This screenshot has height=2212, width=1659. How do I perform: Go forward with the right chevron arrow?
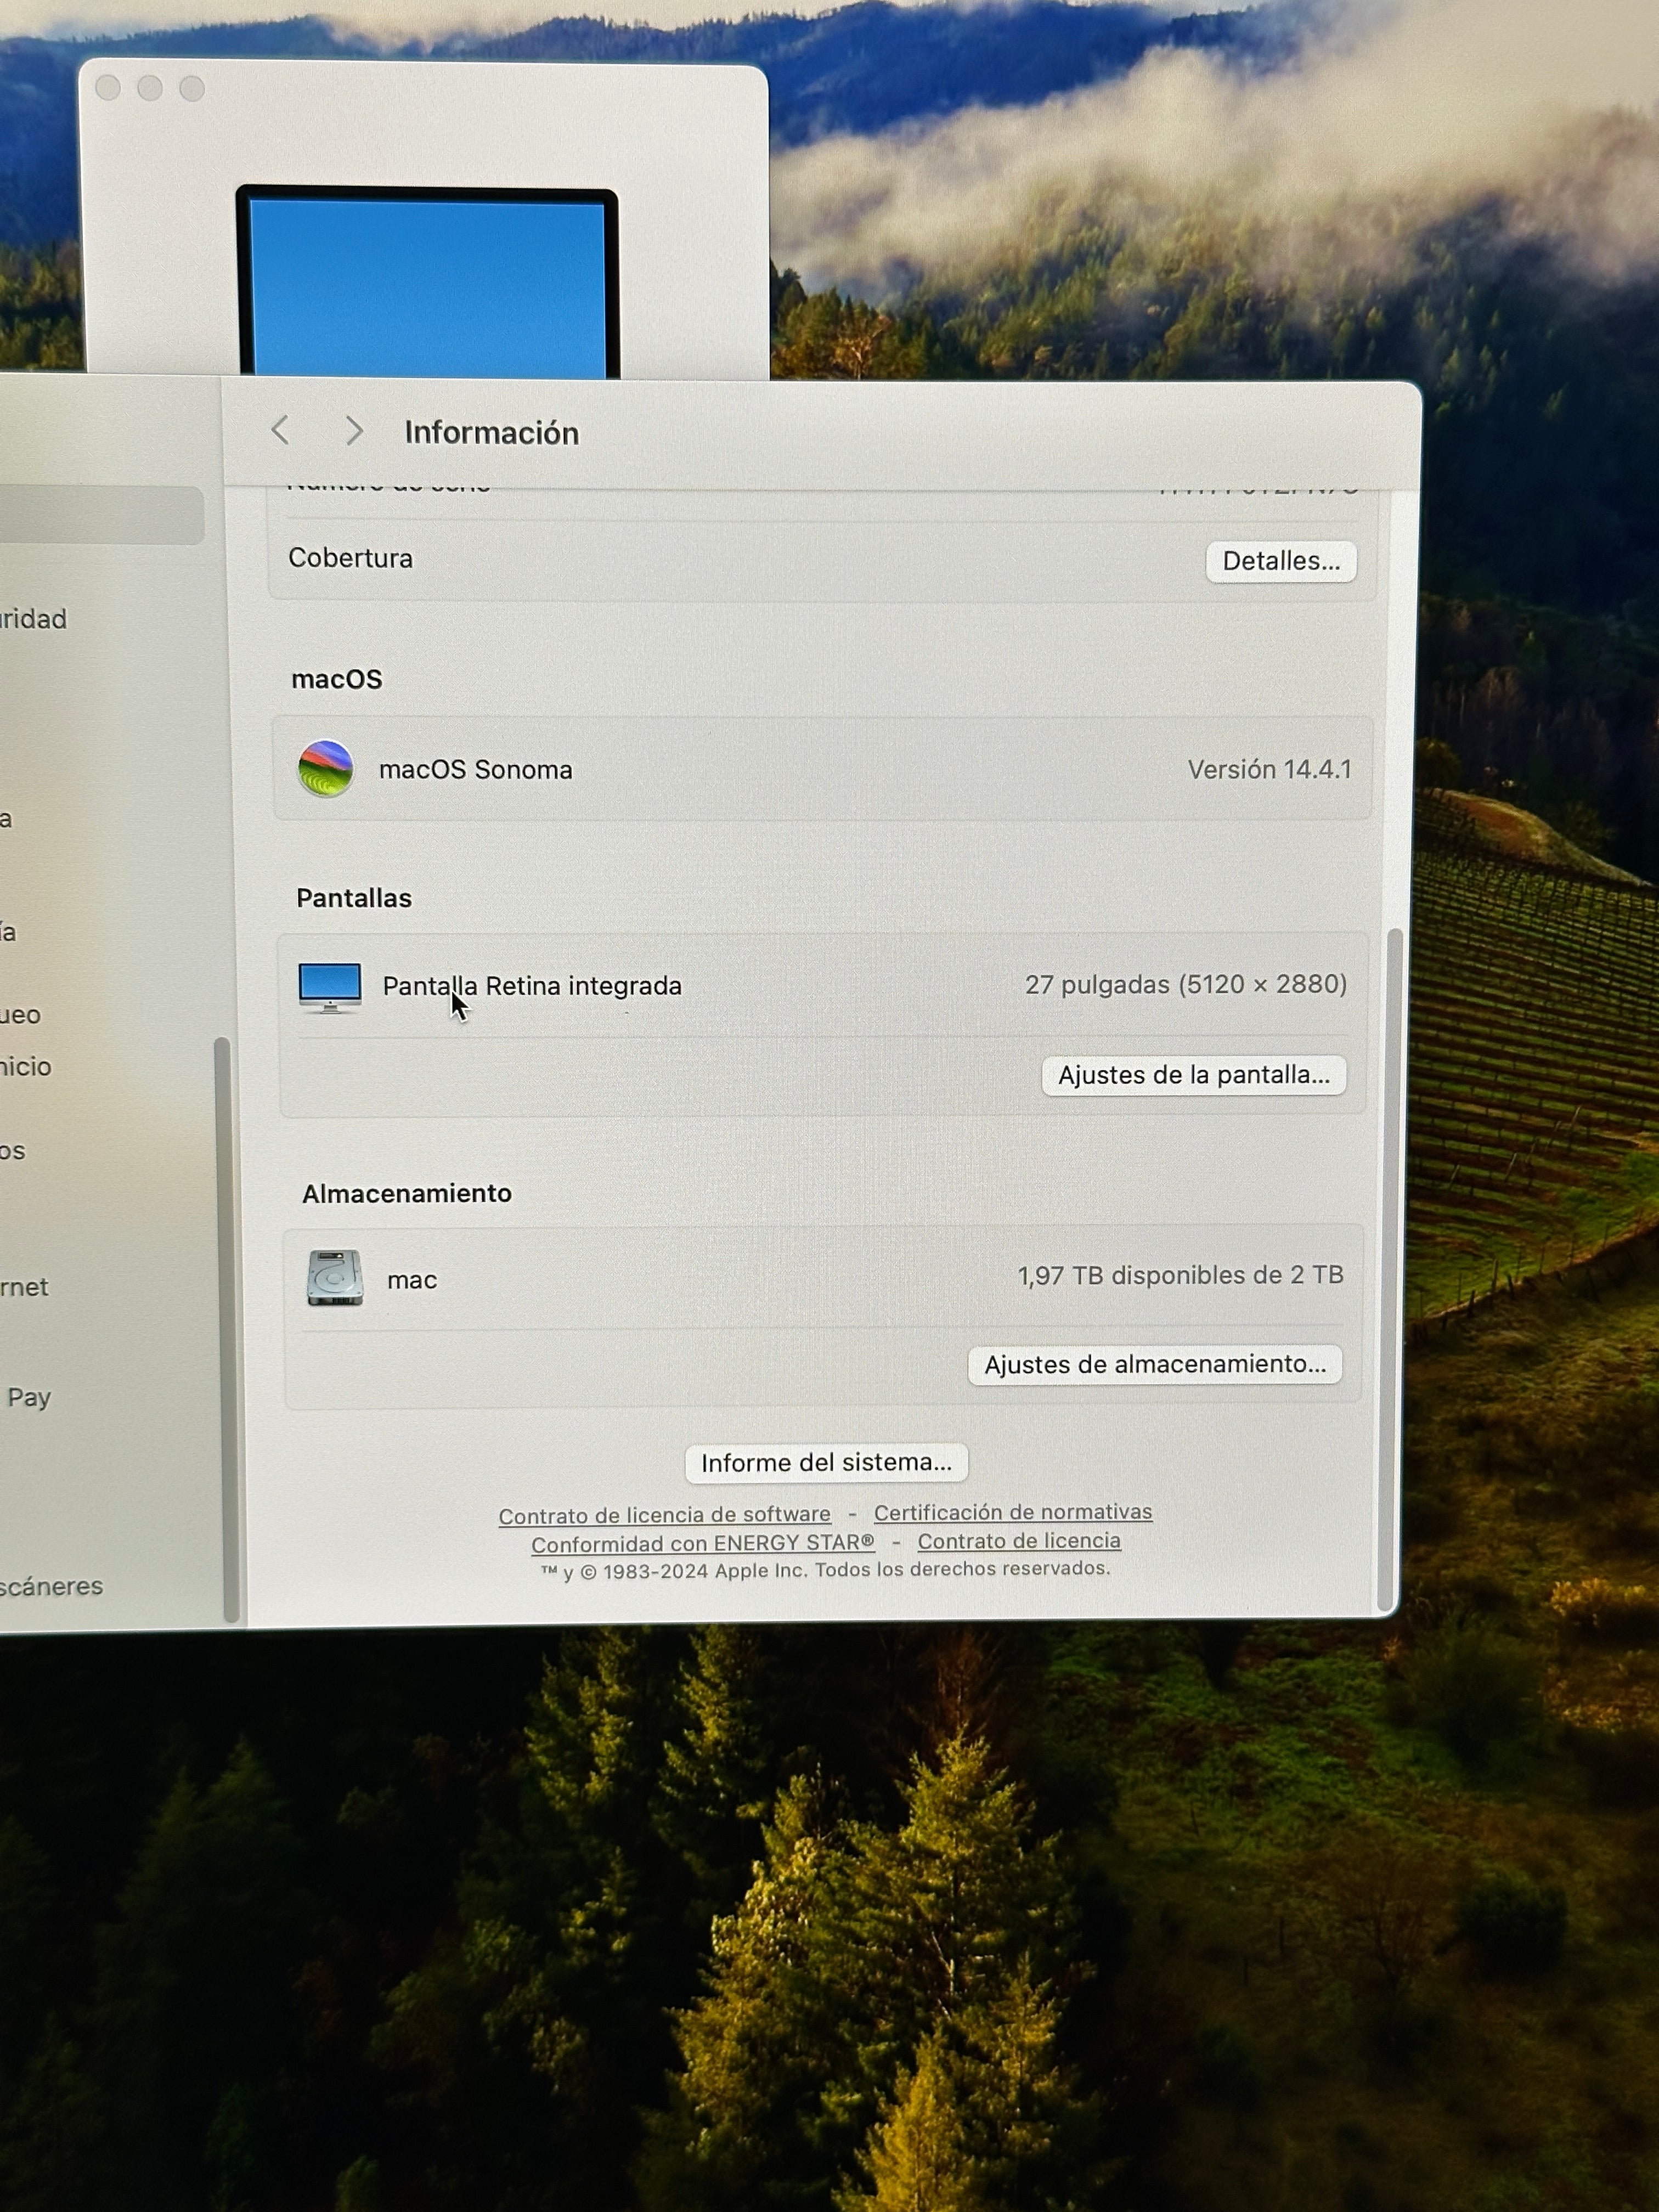[x=353, y=431]
